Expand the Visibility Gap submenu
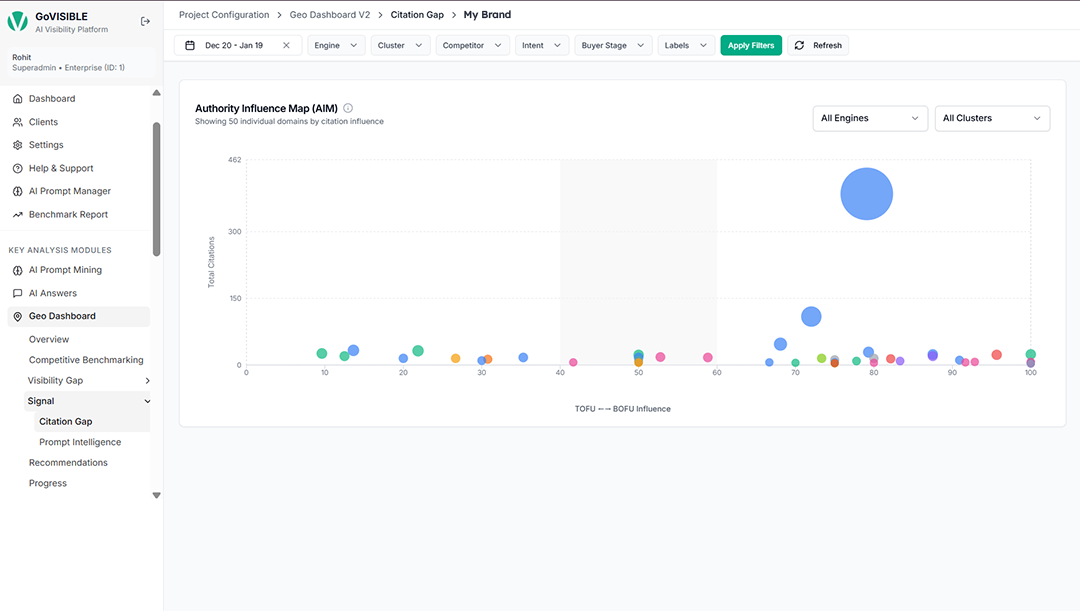The image size is (1080, 611). (147, 381)
